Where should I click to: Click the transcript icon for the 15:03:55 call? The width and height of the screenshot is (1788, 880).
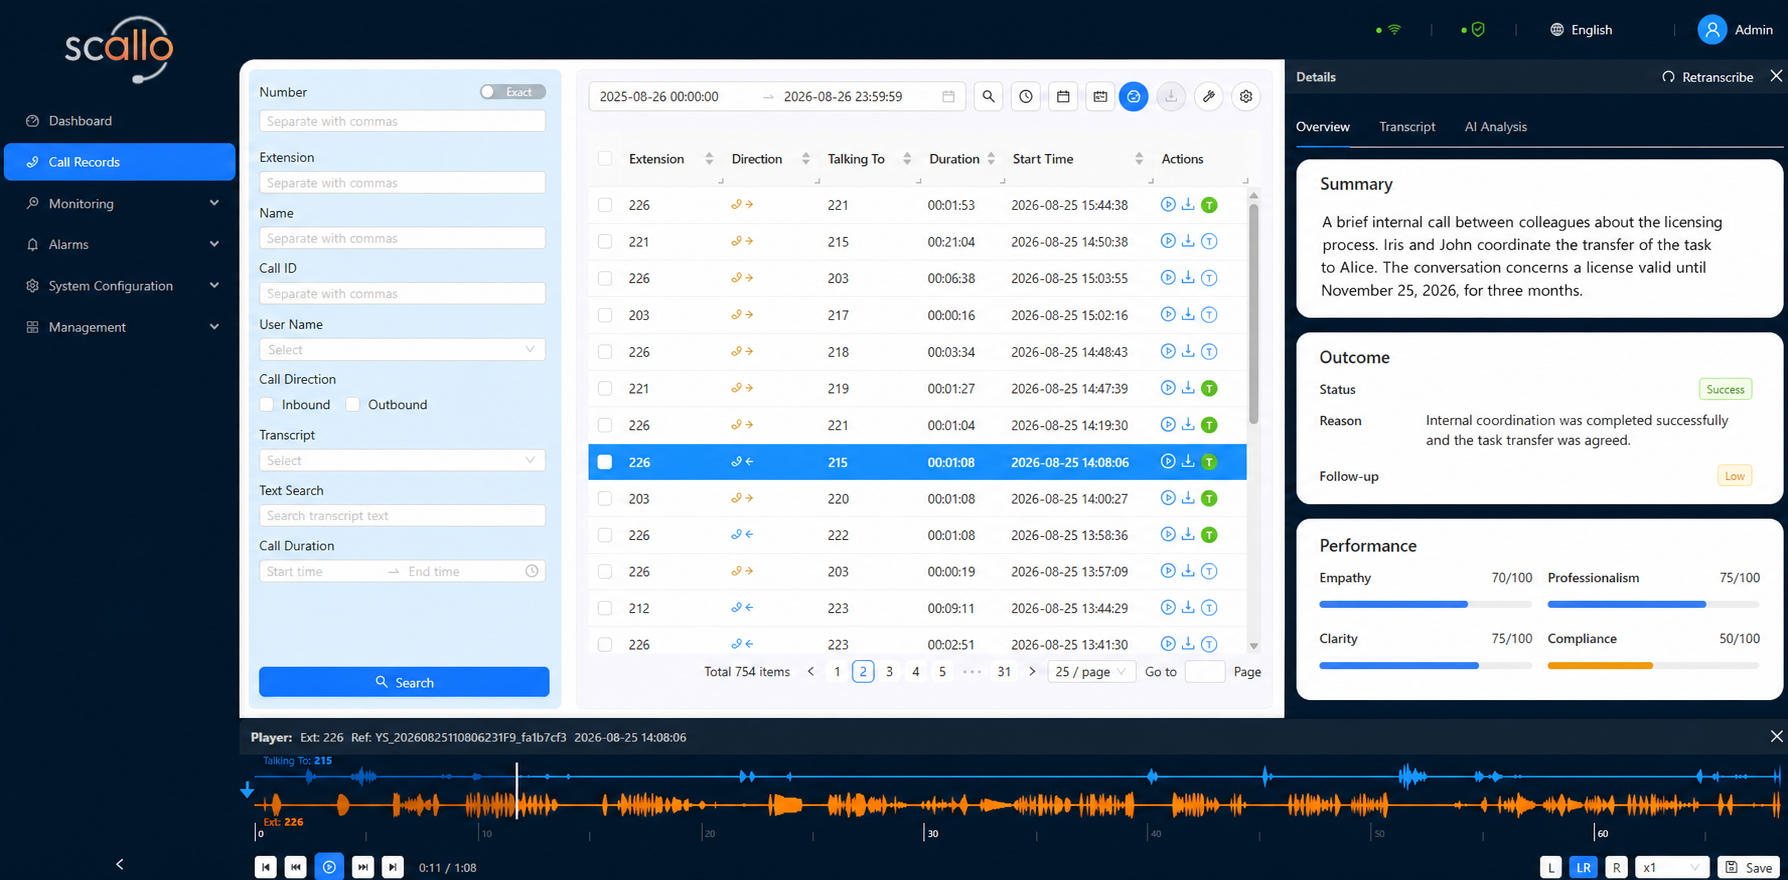coord(1209,278)
